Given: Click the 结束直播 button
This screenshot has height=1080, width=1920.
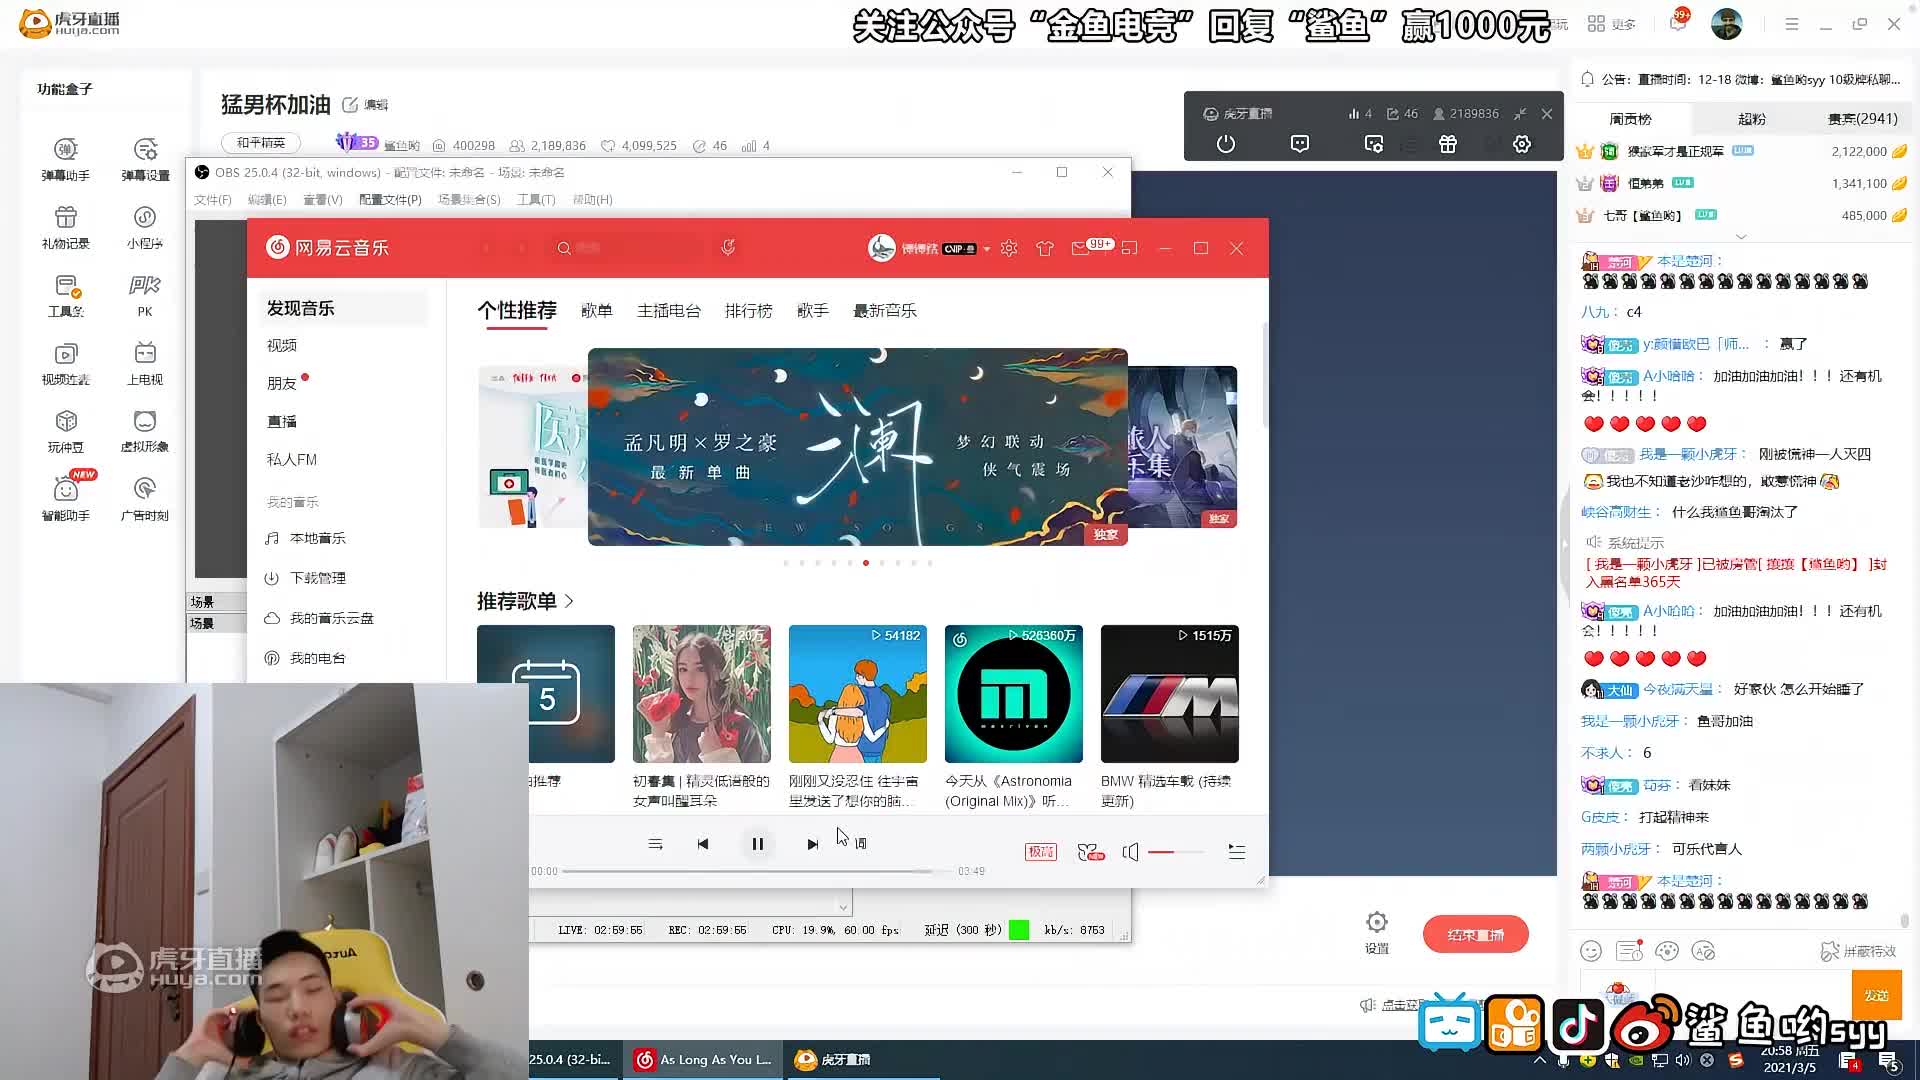Looking at the screenshot, I should point(1476,935).
